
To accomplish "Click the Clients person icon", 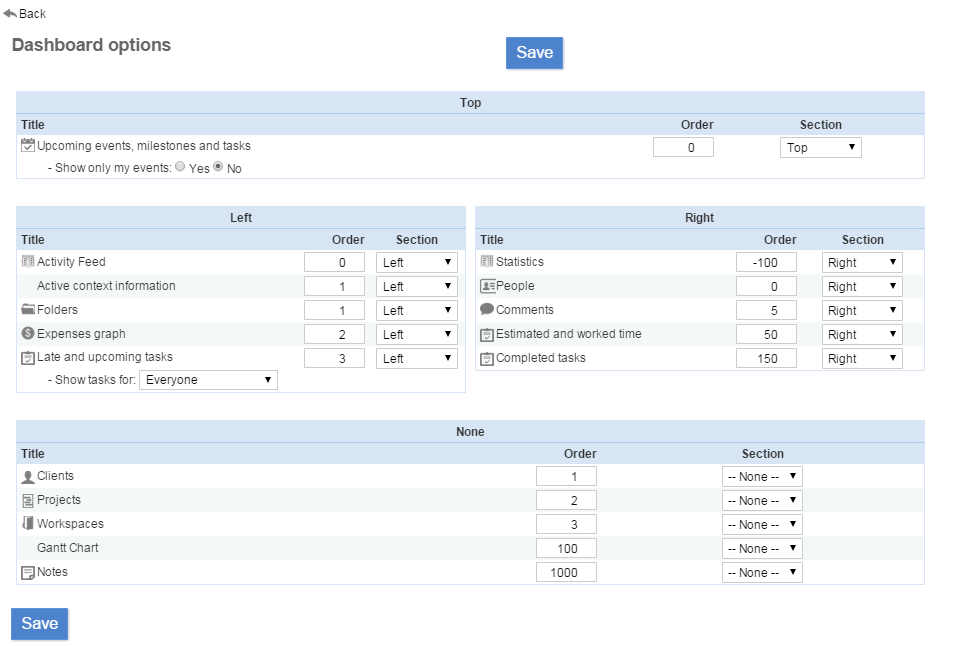I will point(28,477).
